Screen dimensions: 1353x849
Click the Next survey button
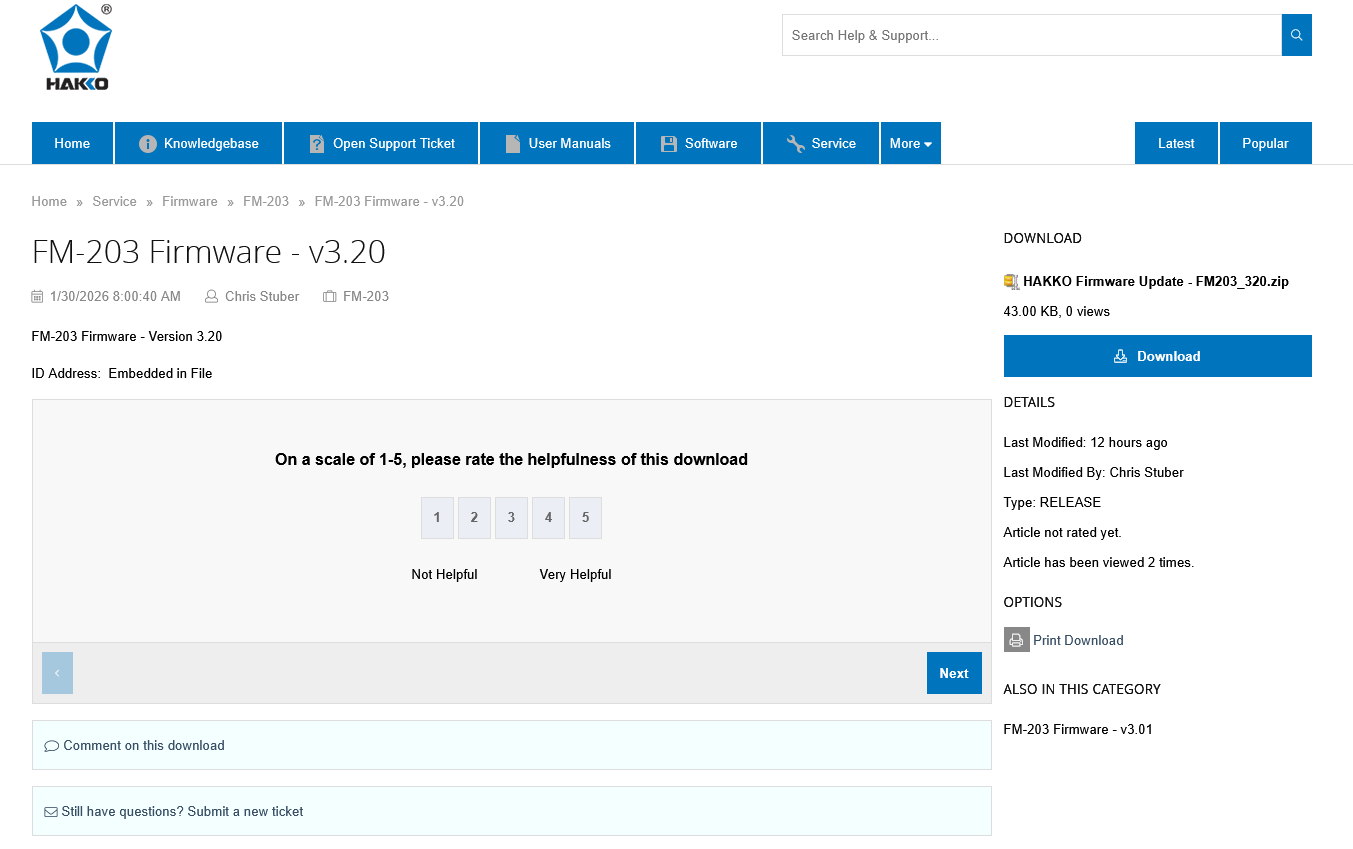click(953, 673)
